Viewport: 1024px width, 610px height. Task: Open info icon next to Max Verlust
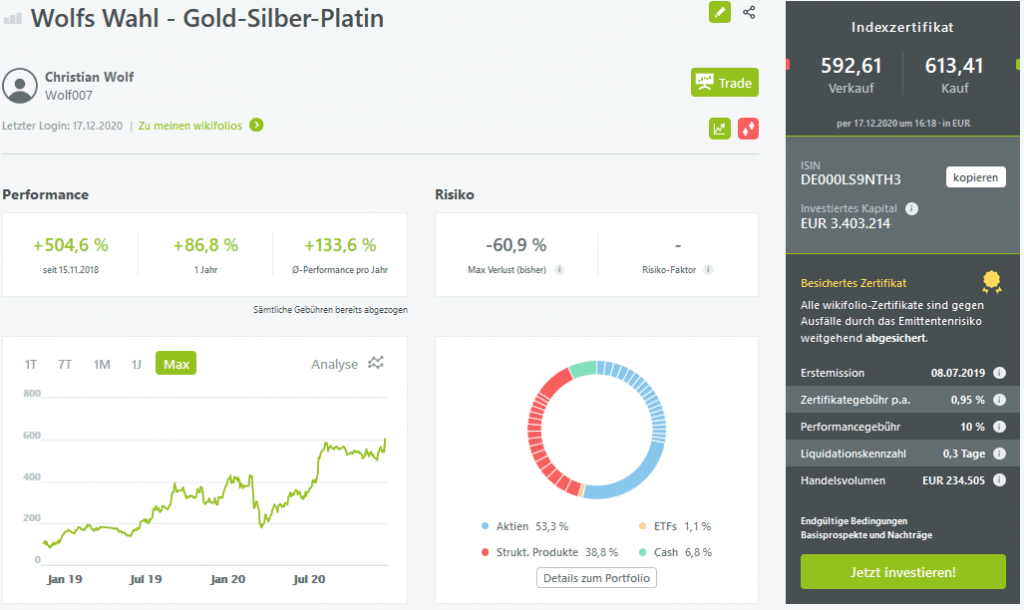(559, 270)
